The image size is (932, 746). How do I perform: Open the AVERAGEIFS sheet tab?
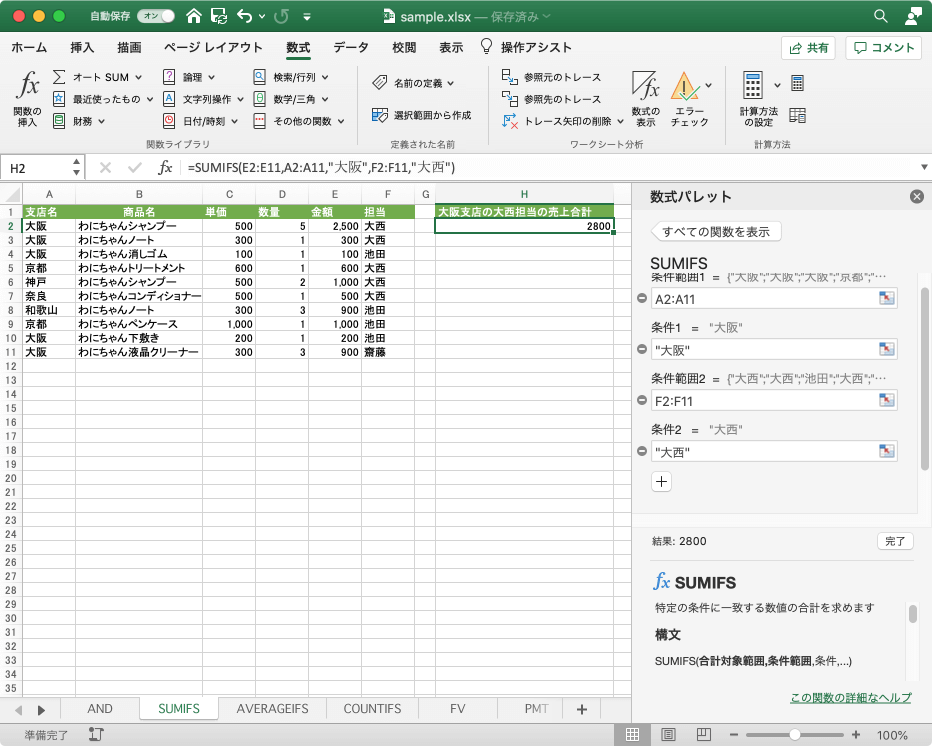pyautogui.click(x=272, y=709)
